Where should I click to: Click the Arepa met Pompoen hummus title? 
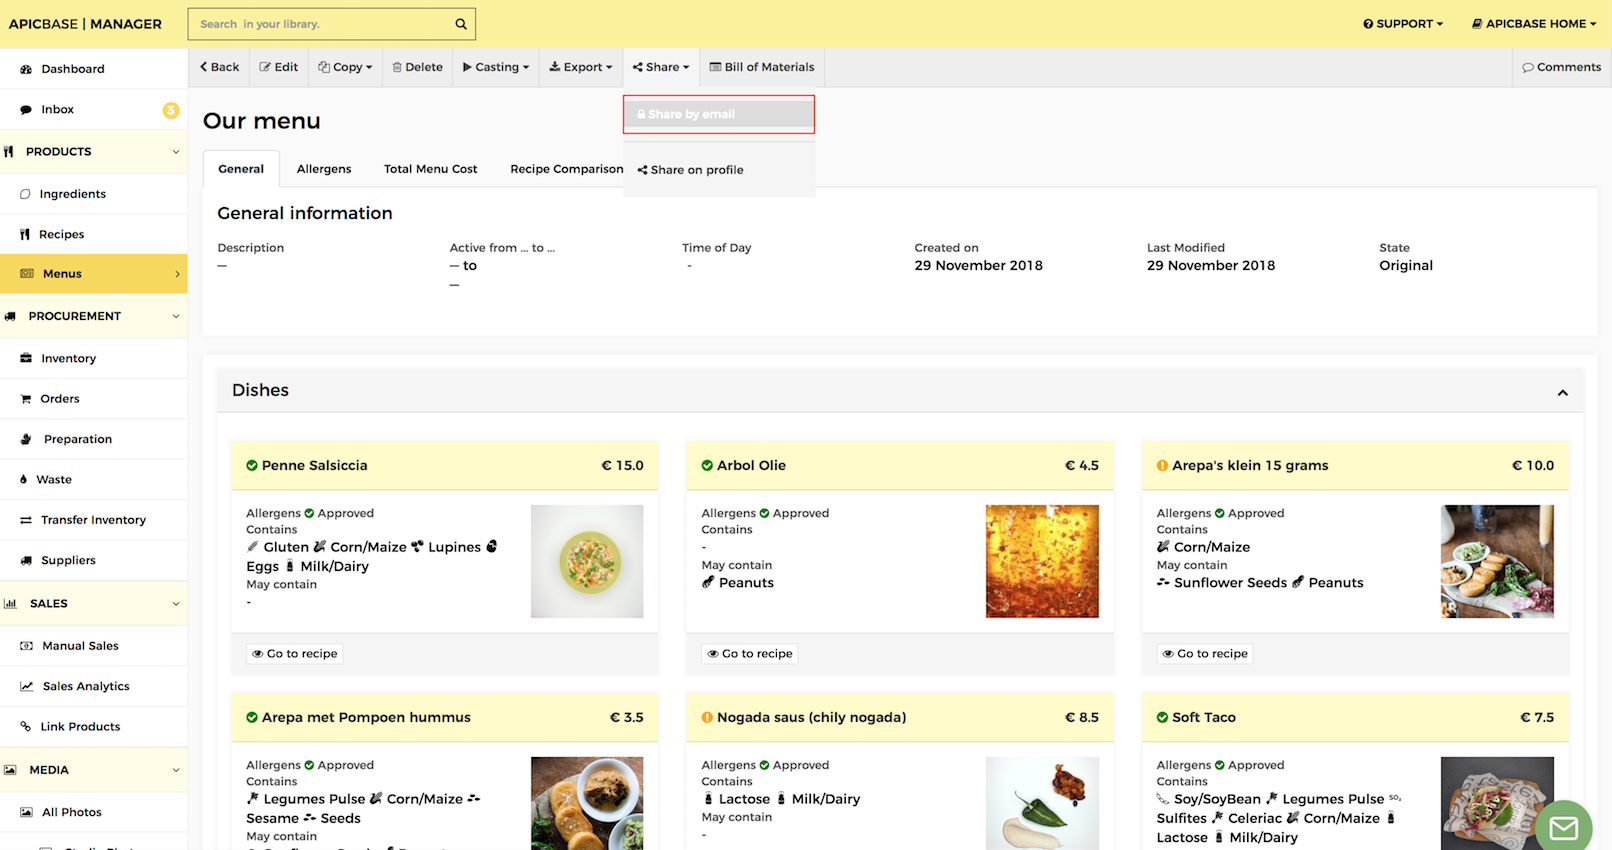click(366, 718)
